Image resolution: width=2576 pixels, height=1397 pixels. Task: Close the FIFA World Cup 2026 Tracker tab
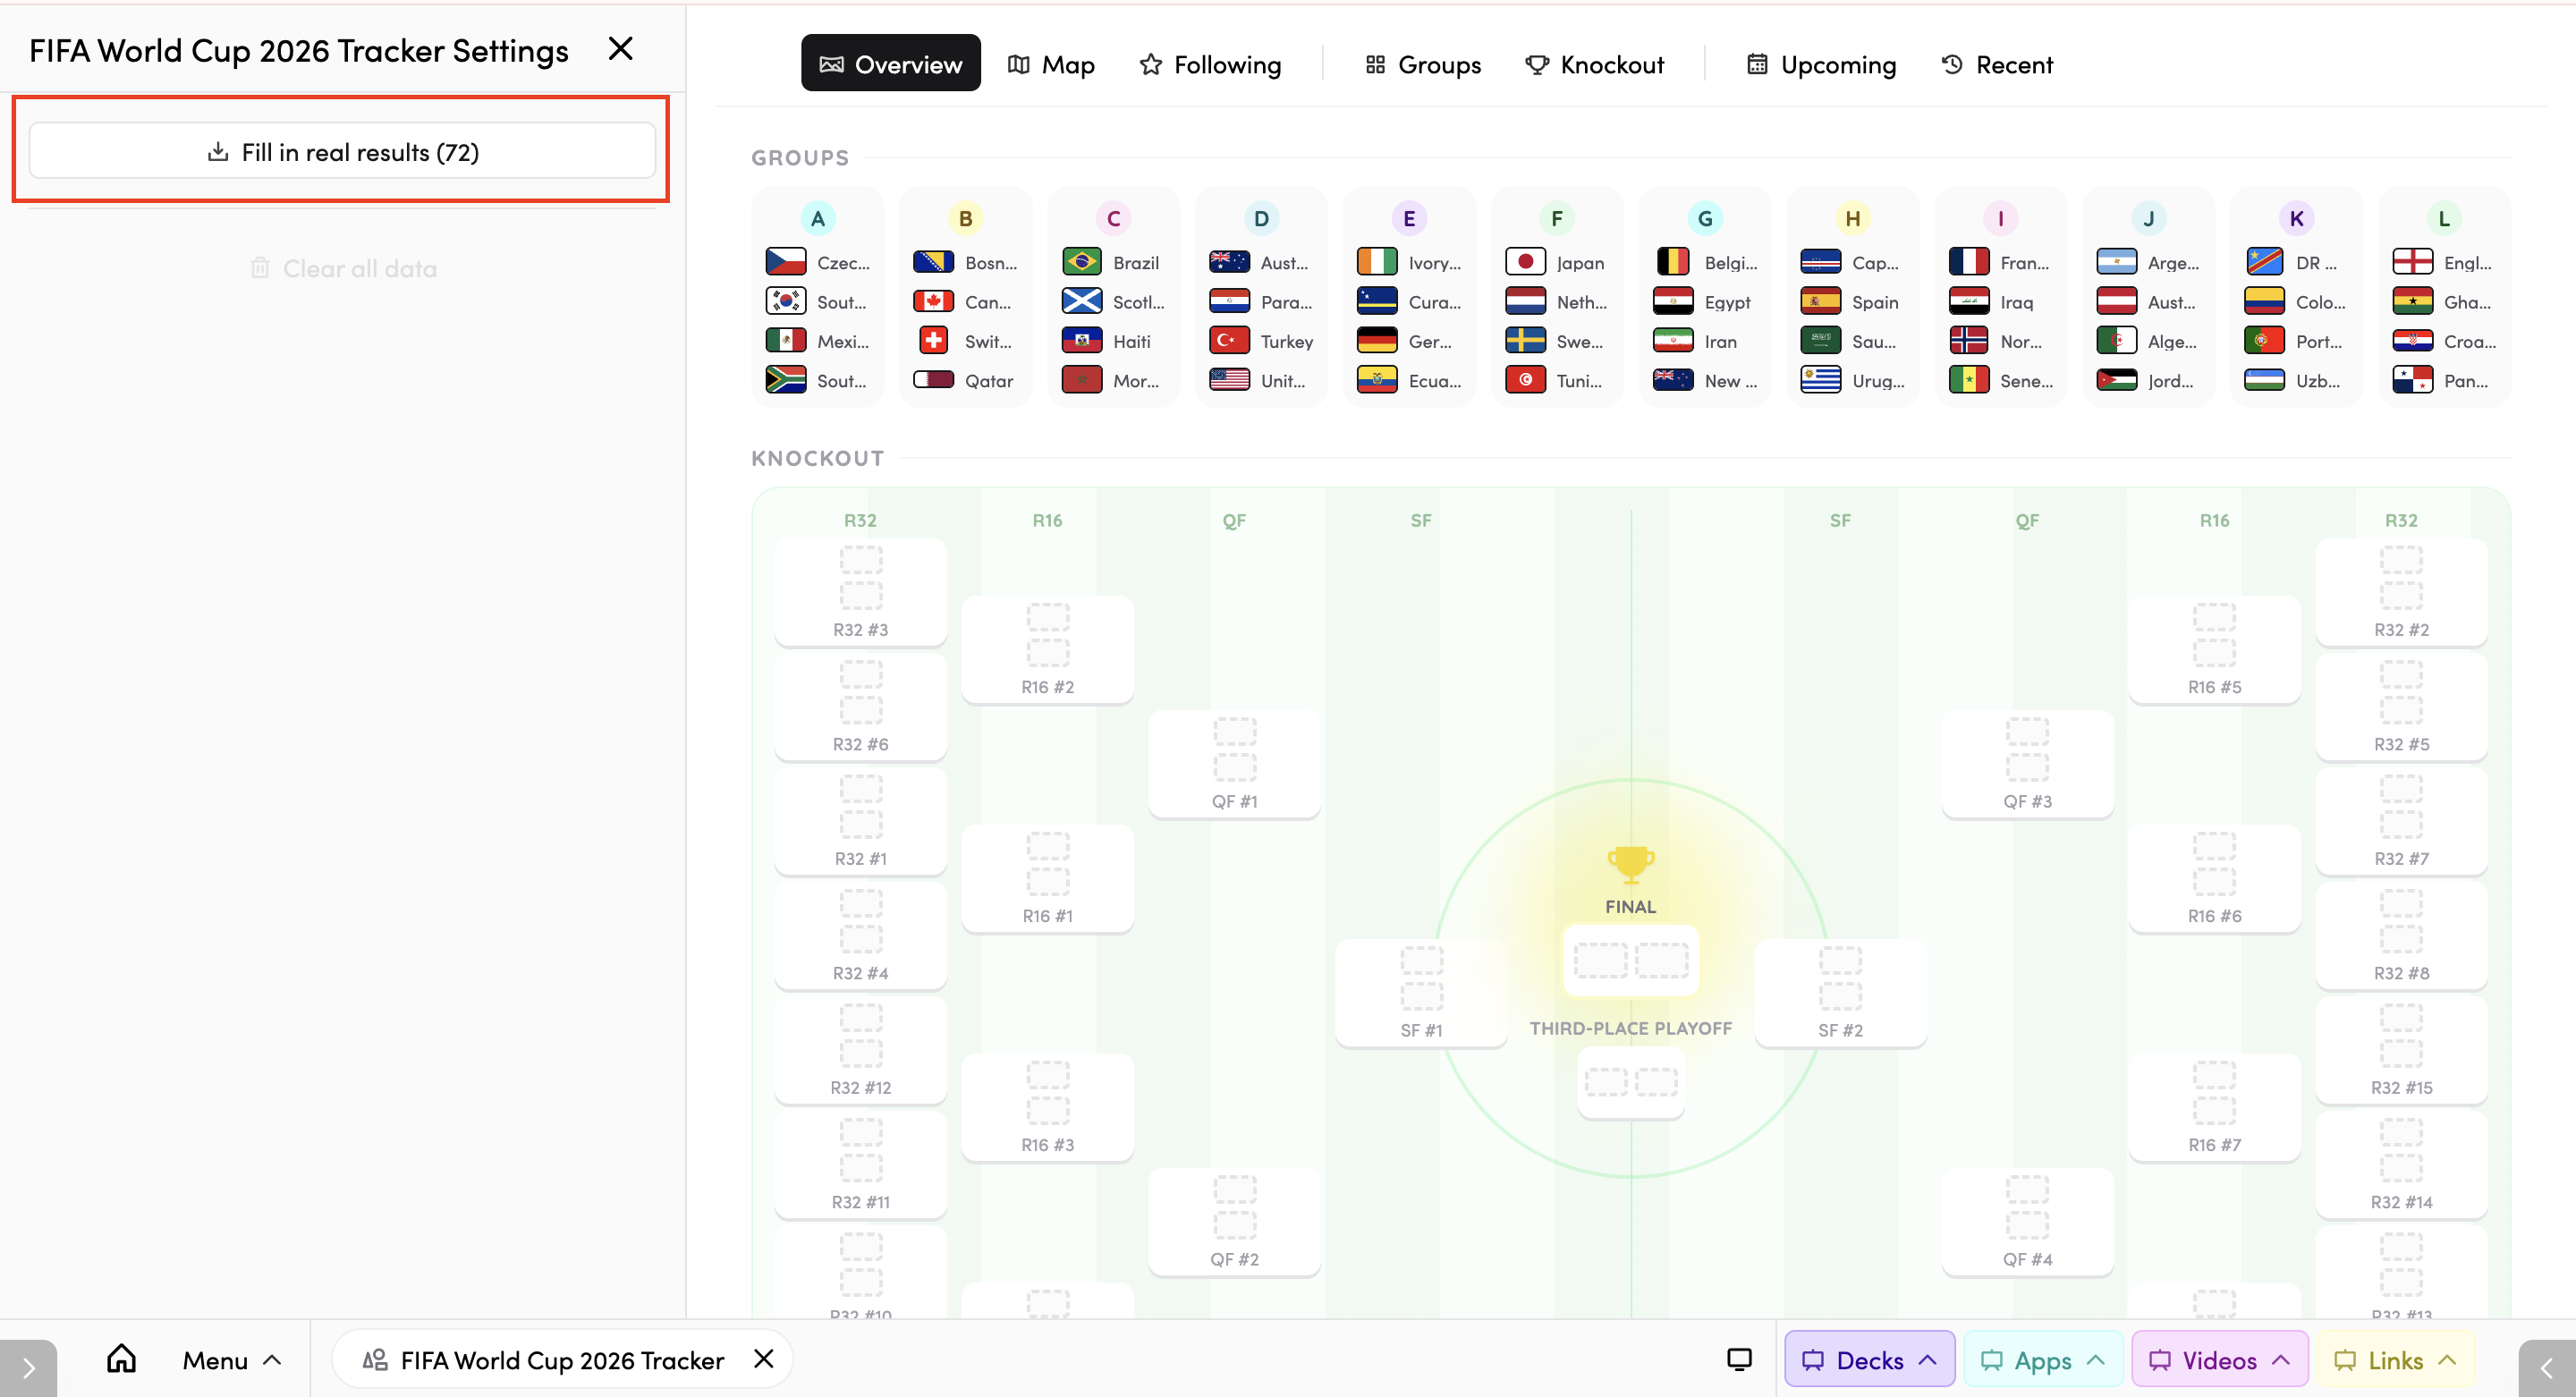[764, 1359]
